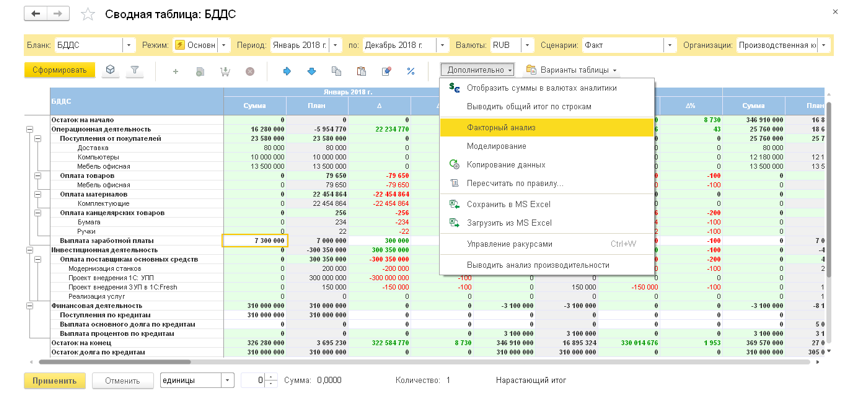Toggle Выводить общий итог по строкам

[547, 106]
